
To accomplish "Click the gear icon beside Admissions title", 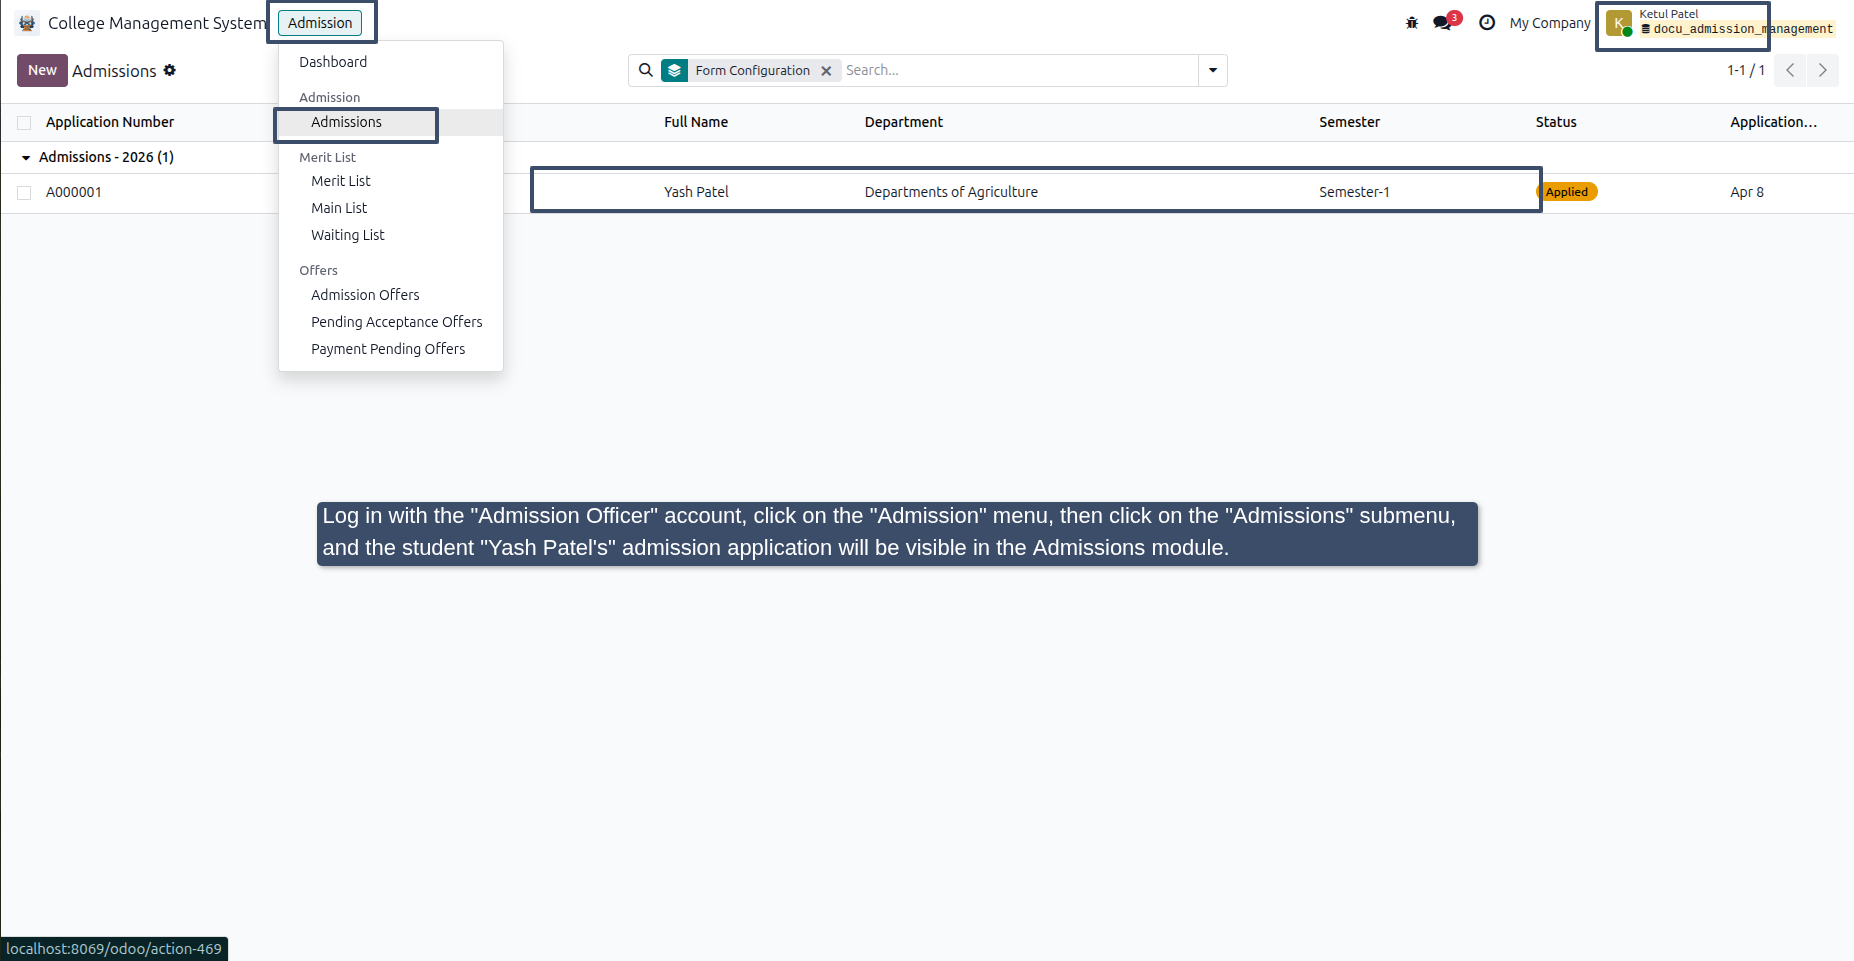I will [x=170, y=70].
